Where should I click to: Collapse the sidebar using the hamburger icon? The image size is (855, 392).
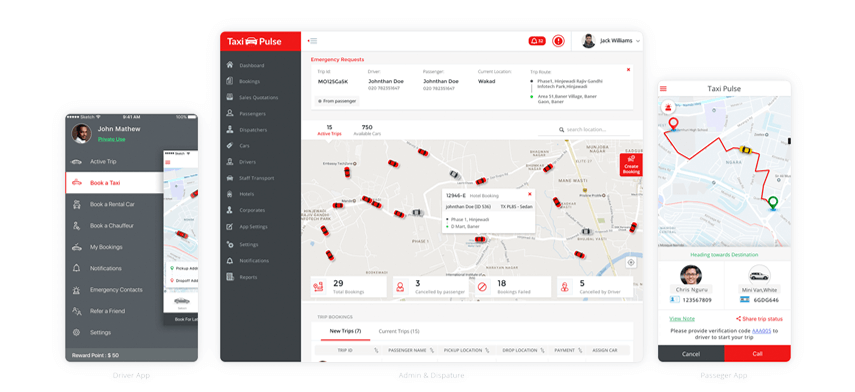[x=312, y=41]
